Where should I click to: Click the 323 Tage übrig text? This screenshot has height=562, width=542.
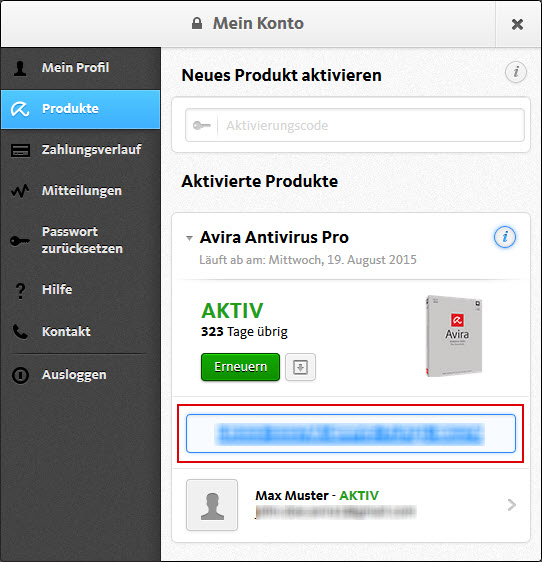tap(244, 332)
